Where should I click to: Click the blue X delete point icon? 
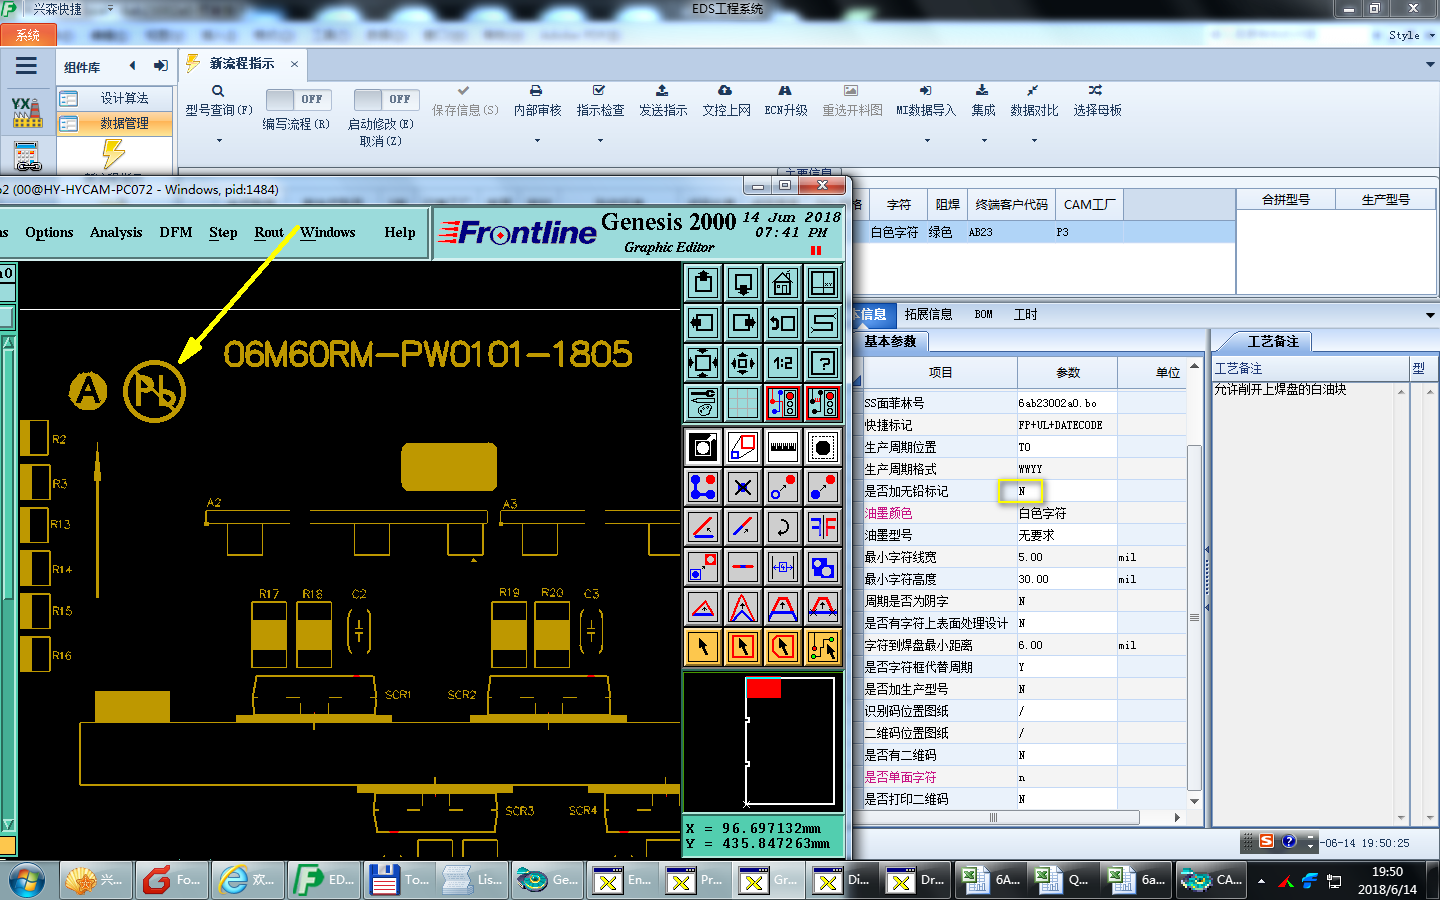coord(743,487)
